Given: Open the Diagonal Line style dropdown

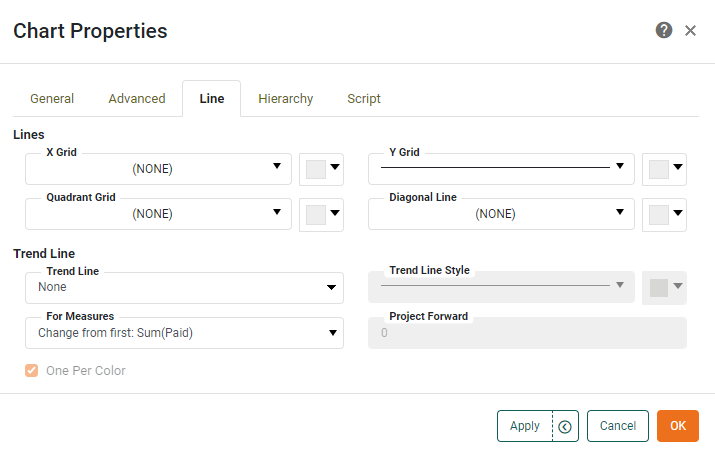Looking at the screenshot, I should [500, 214].
